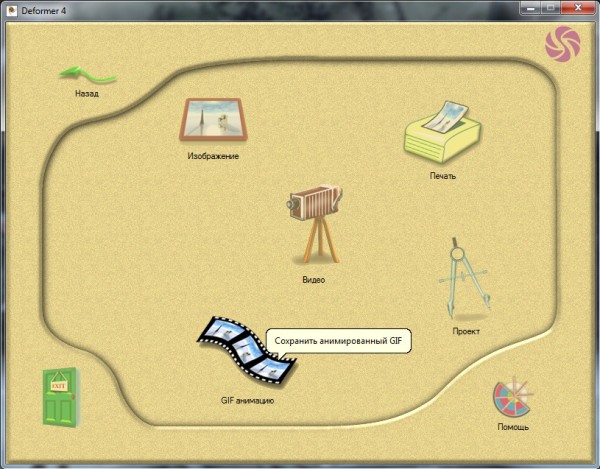Screen dimensions: 600x469
Task: Close the Deformer 4 window
Action: [579, 8]
